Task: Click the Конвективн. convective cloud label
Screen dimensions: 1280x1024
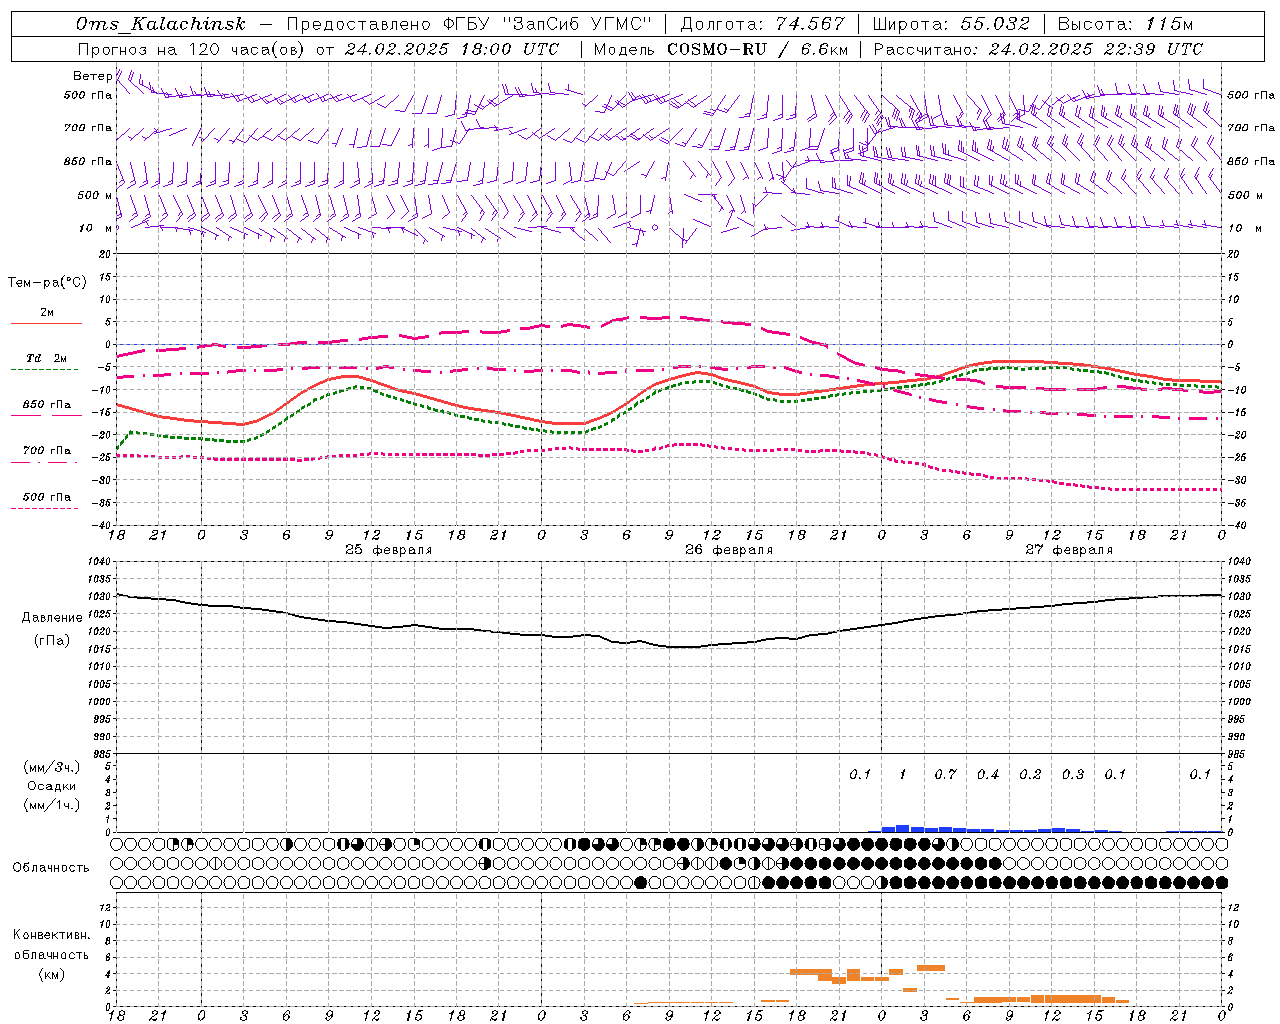Action: (x=51, y=935)
